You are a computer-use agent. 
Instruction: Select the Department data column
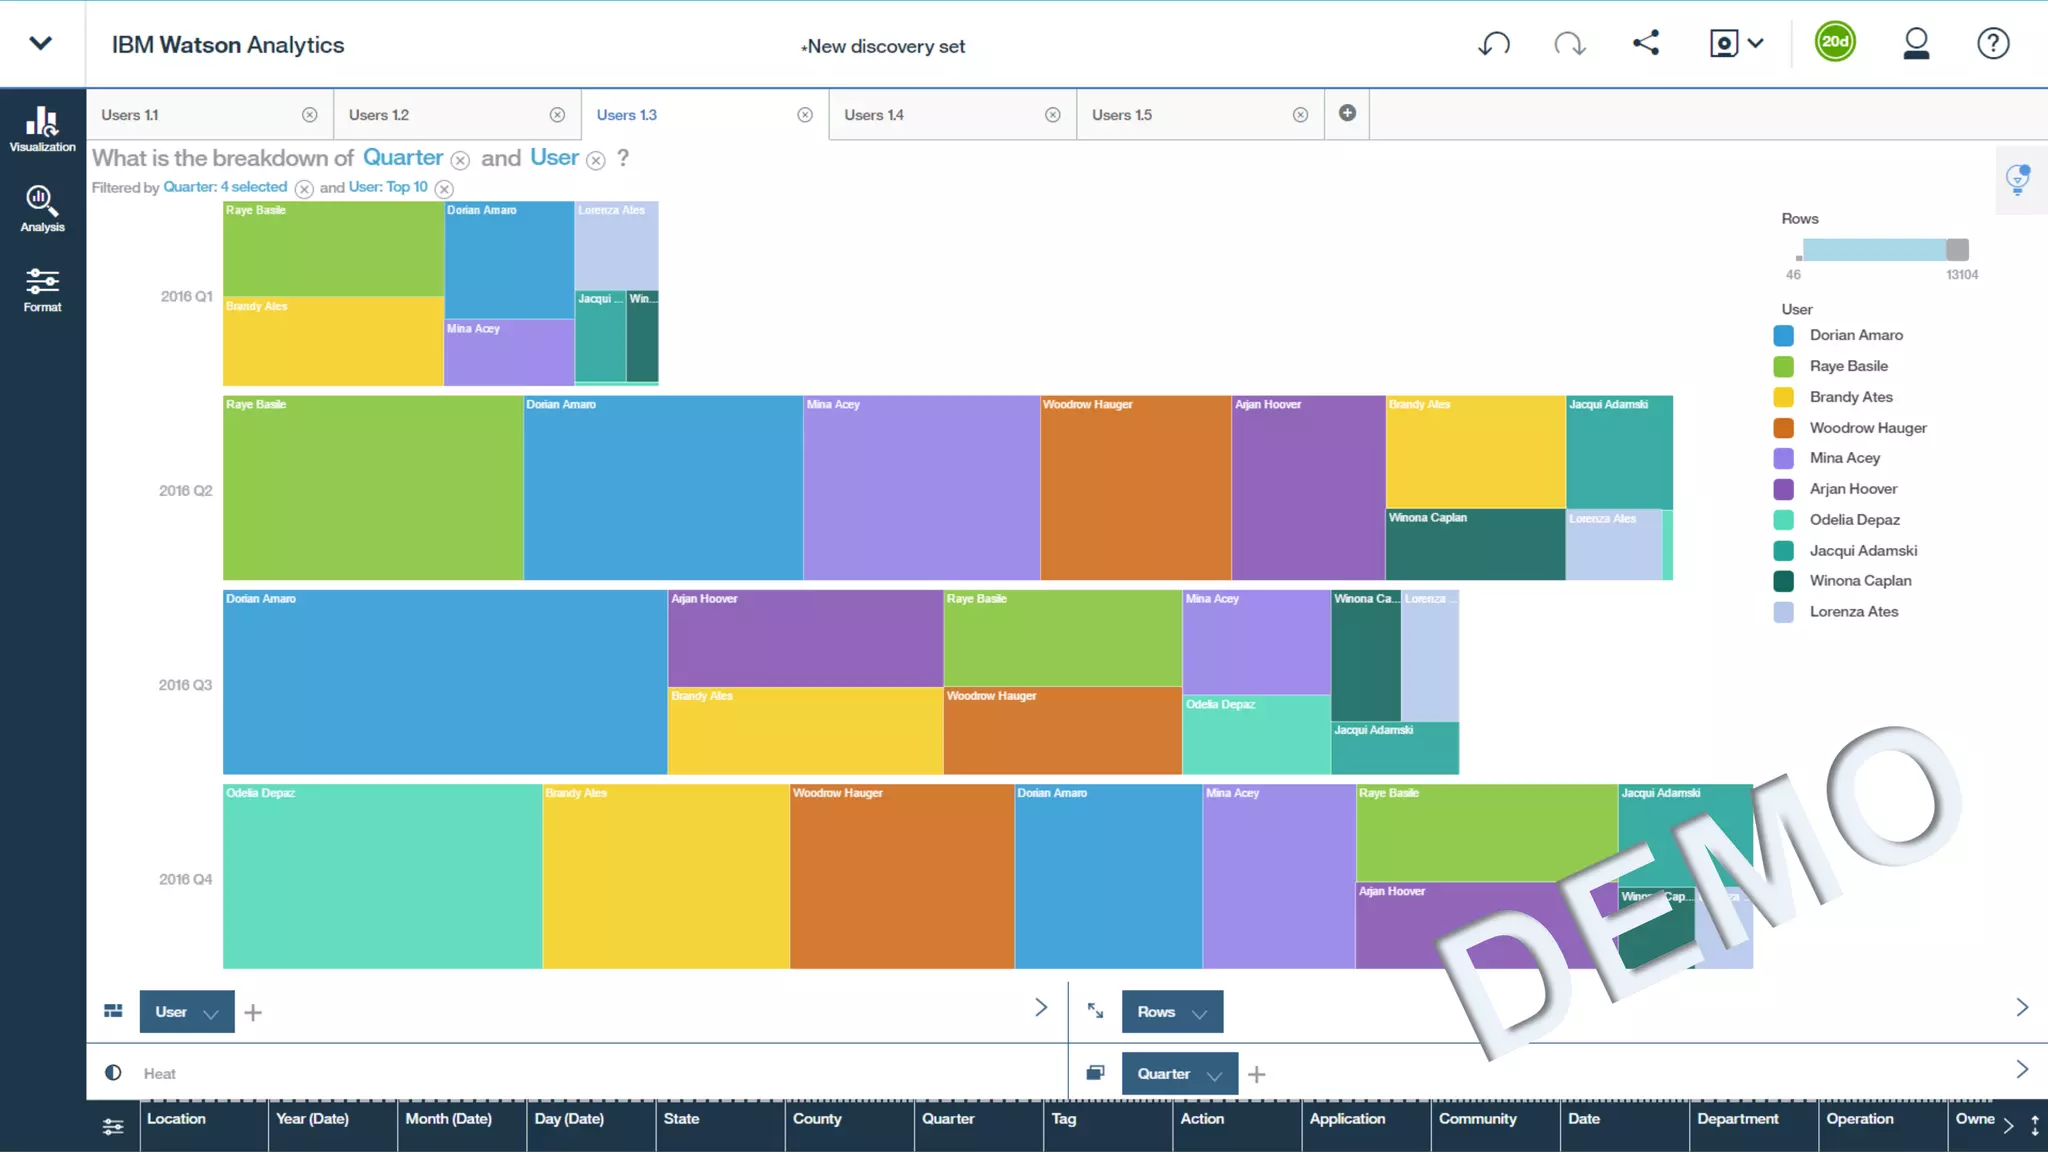click(x=1737, y=1119)
